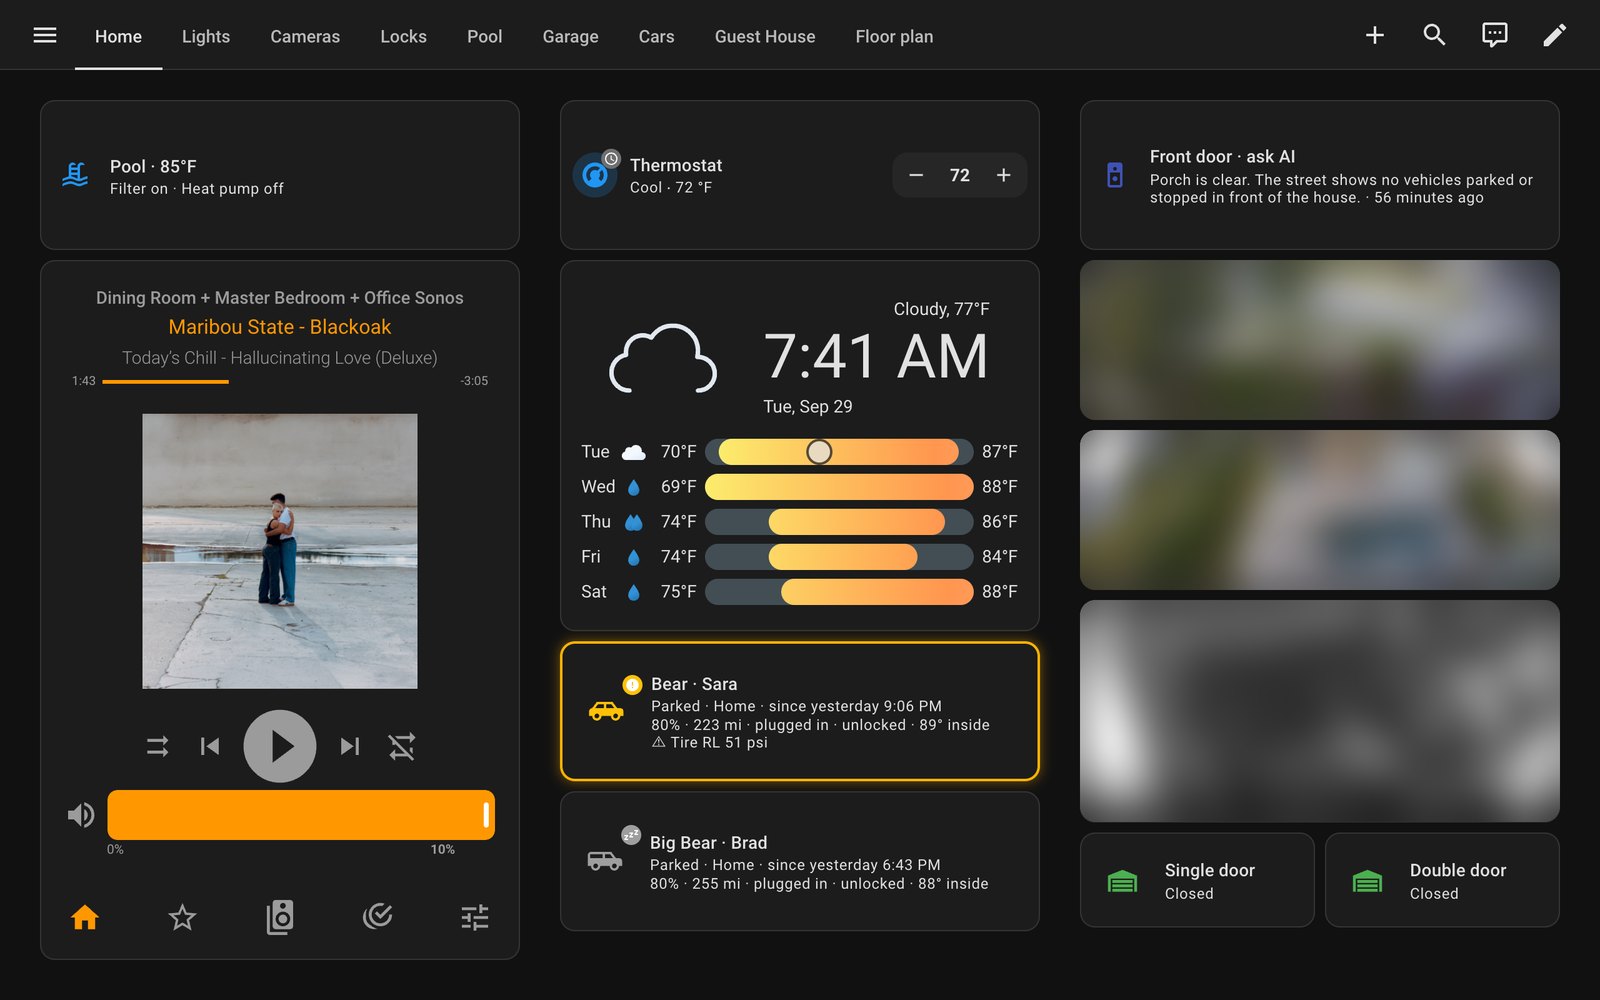The height and width of the screenshot is (1000, 1600).
Task: Open the queue icon in media player
Action: point(377,916)
